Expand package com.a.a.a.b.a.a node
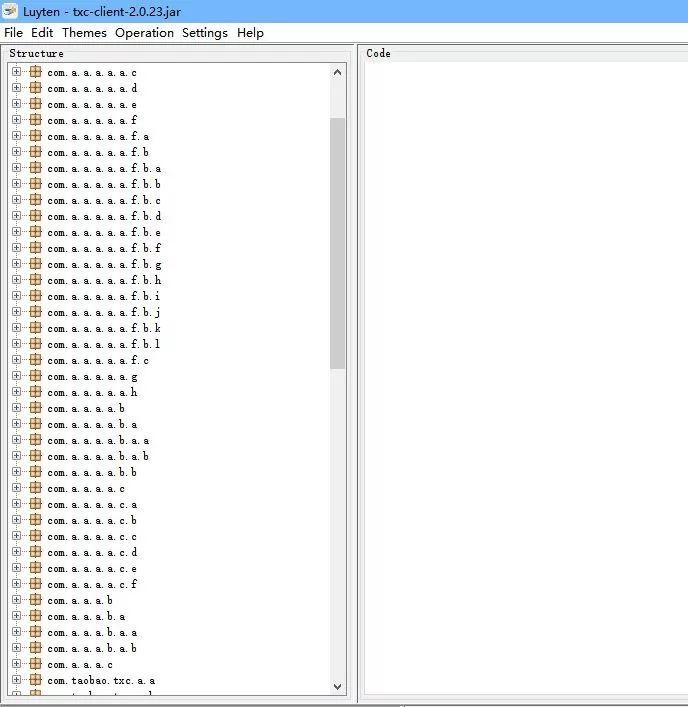Screen dimensions: 688x707 pyautogui.click(x=17, y=632)
